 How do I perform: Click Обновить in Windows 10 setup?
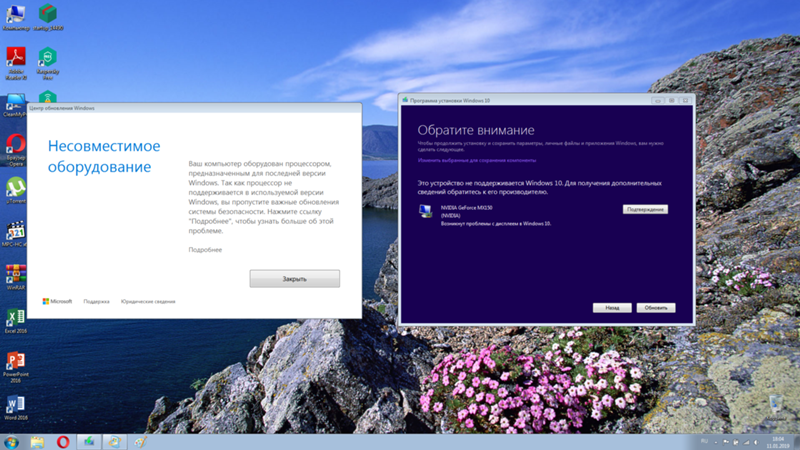coord(656,308)
